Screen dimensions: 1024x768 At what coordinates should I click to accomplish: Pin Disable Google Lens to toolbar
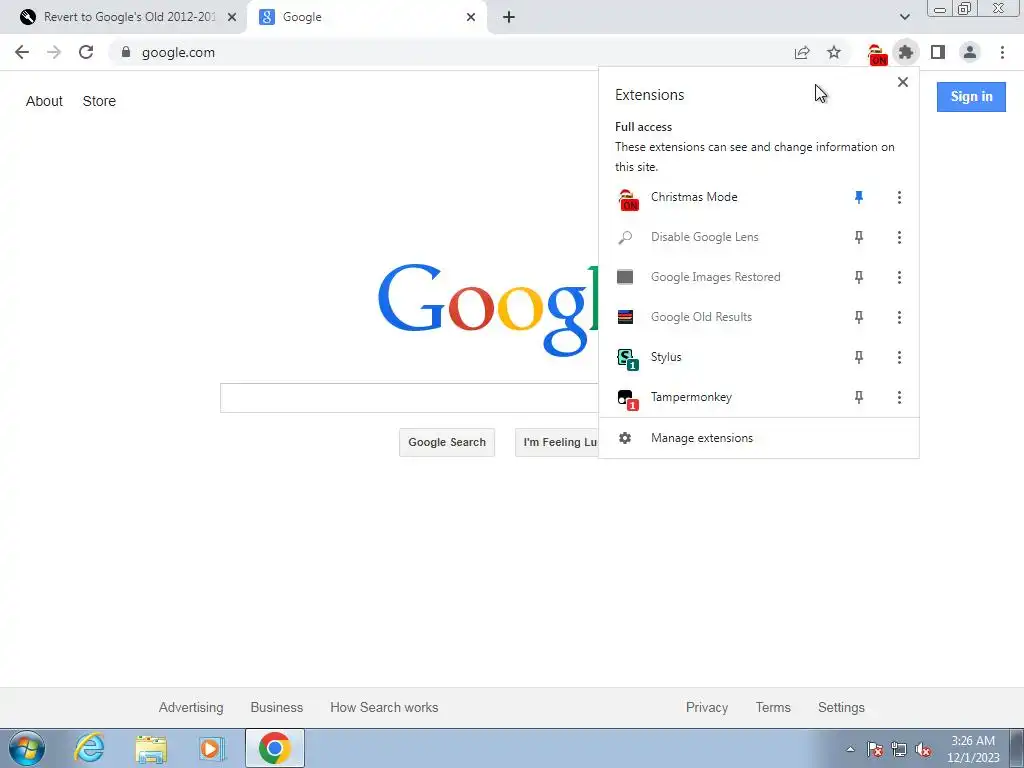859,237
